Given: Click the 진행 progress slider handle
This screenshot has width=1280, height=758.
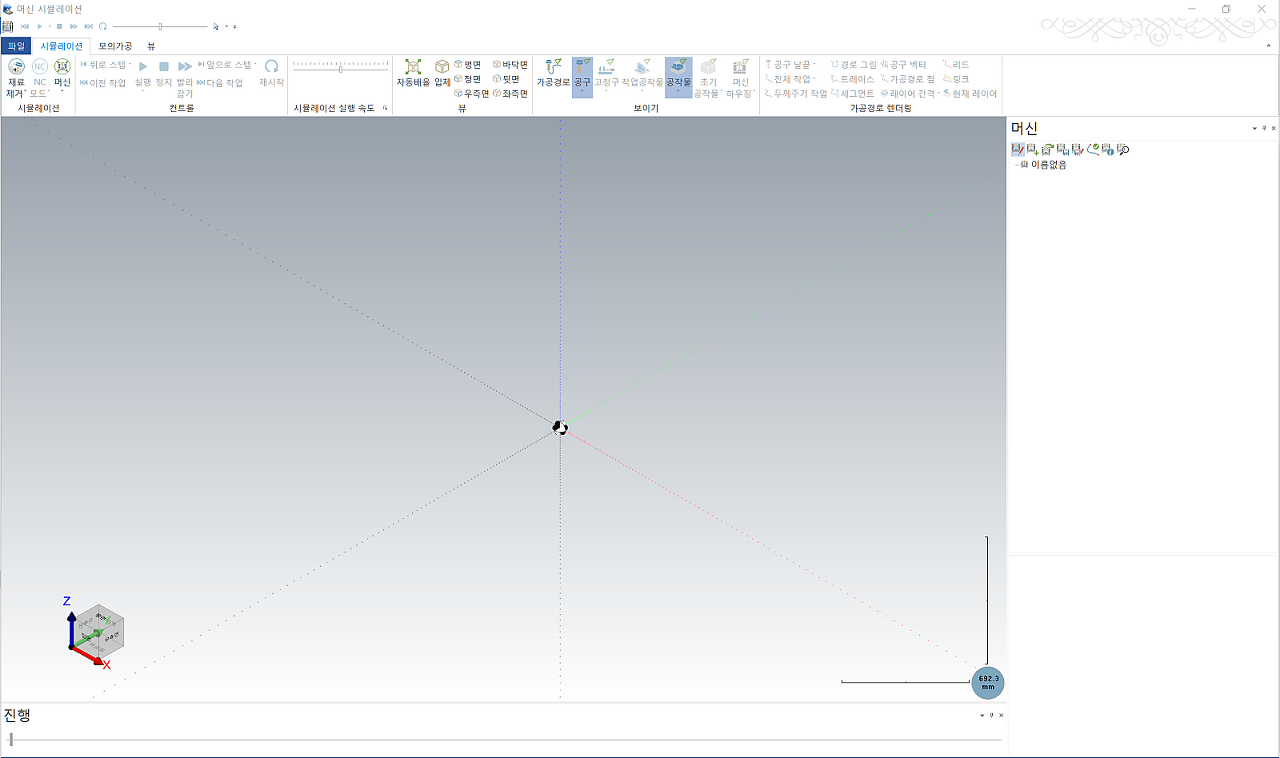Looking at the screenshot, I should point(11,740).
